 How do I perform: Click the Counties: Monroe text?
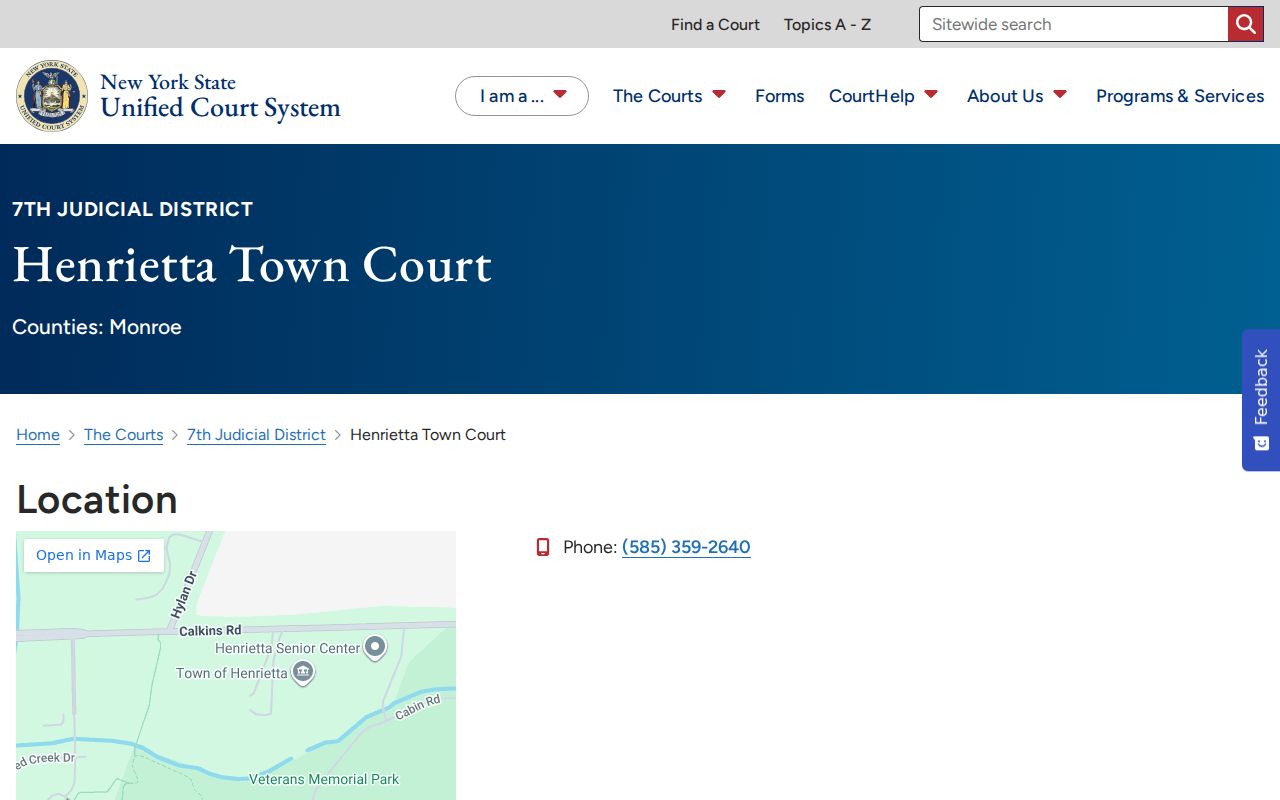pos(97,327)
